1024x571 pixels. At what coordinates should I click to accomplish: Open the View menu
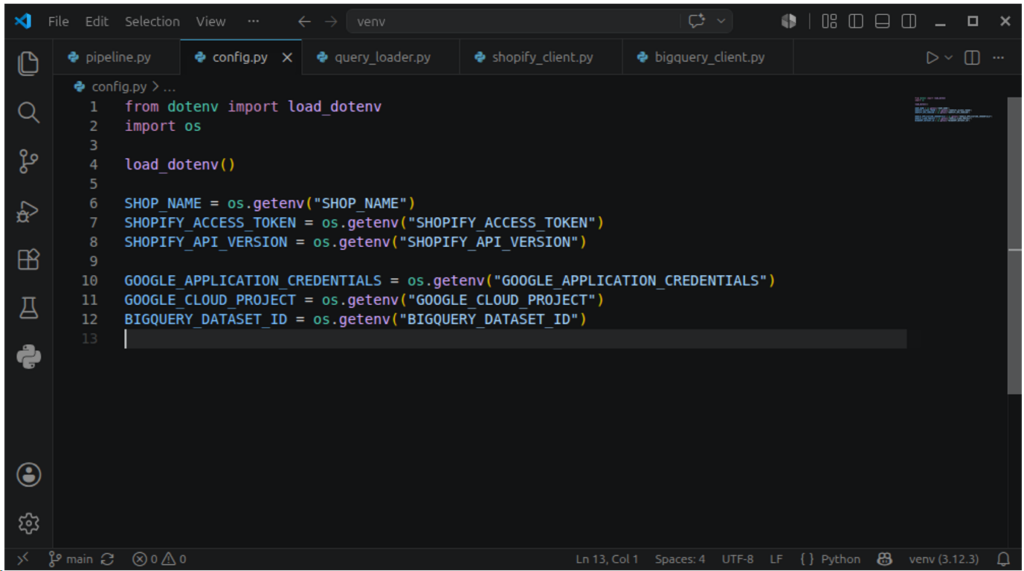point(210,22)
